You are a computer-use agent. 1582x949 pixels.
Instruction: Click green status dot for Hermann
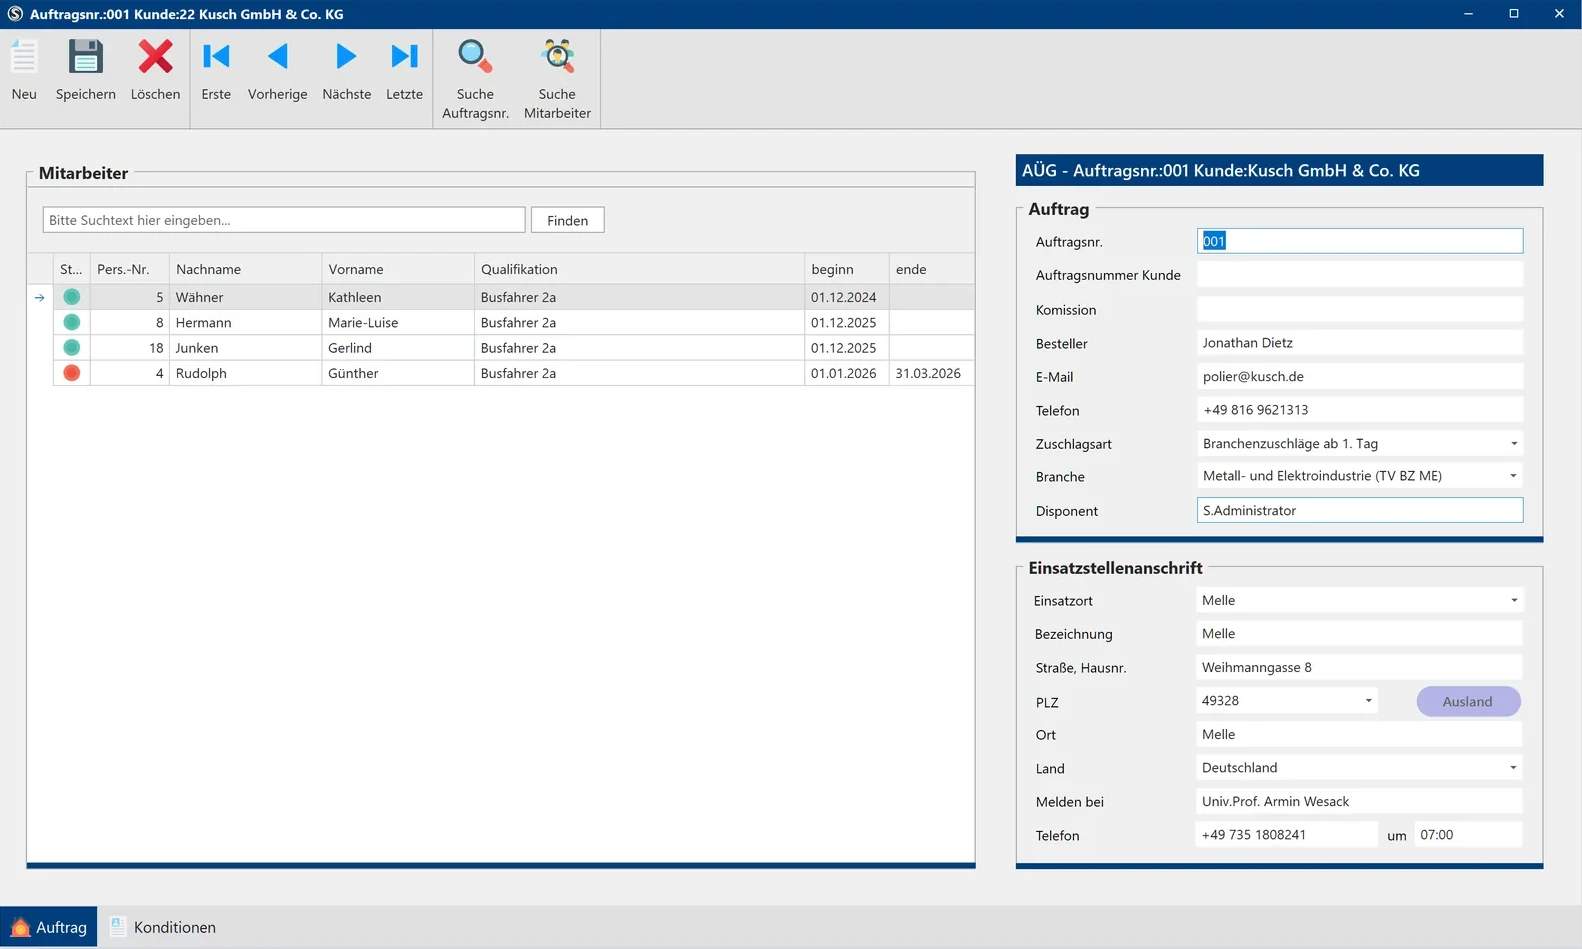71,322
